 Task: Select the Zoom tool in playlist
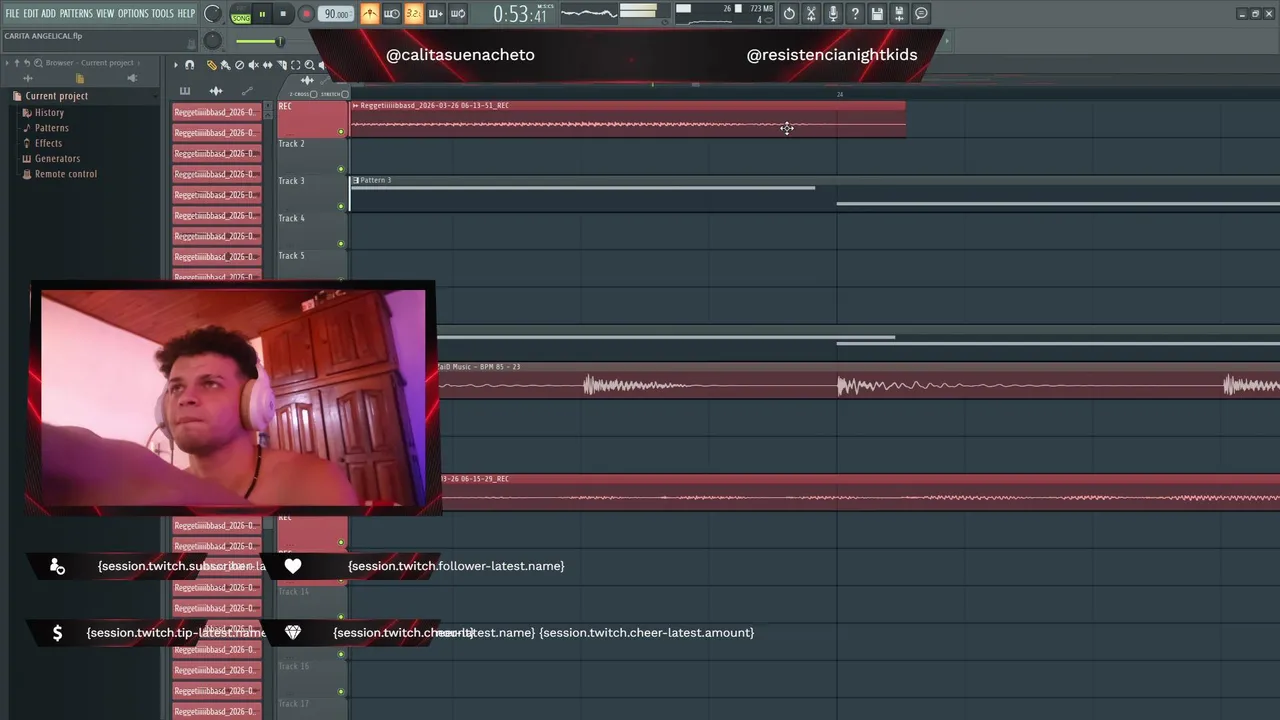pos(309,65)
